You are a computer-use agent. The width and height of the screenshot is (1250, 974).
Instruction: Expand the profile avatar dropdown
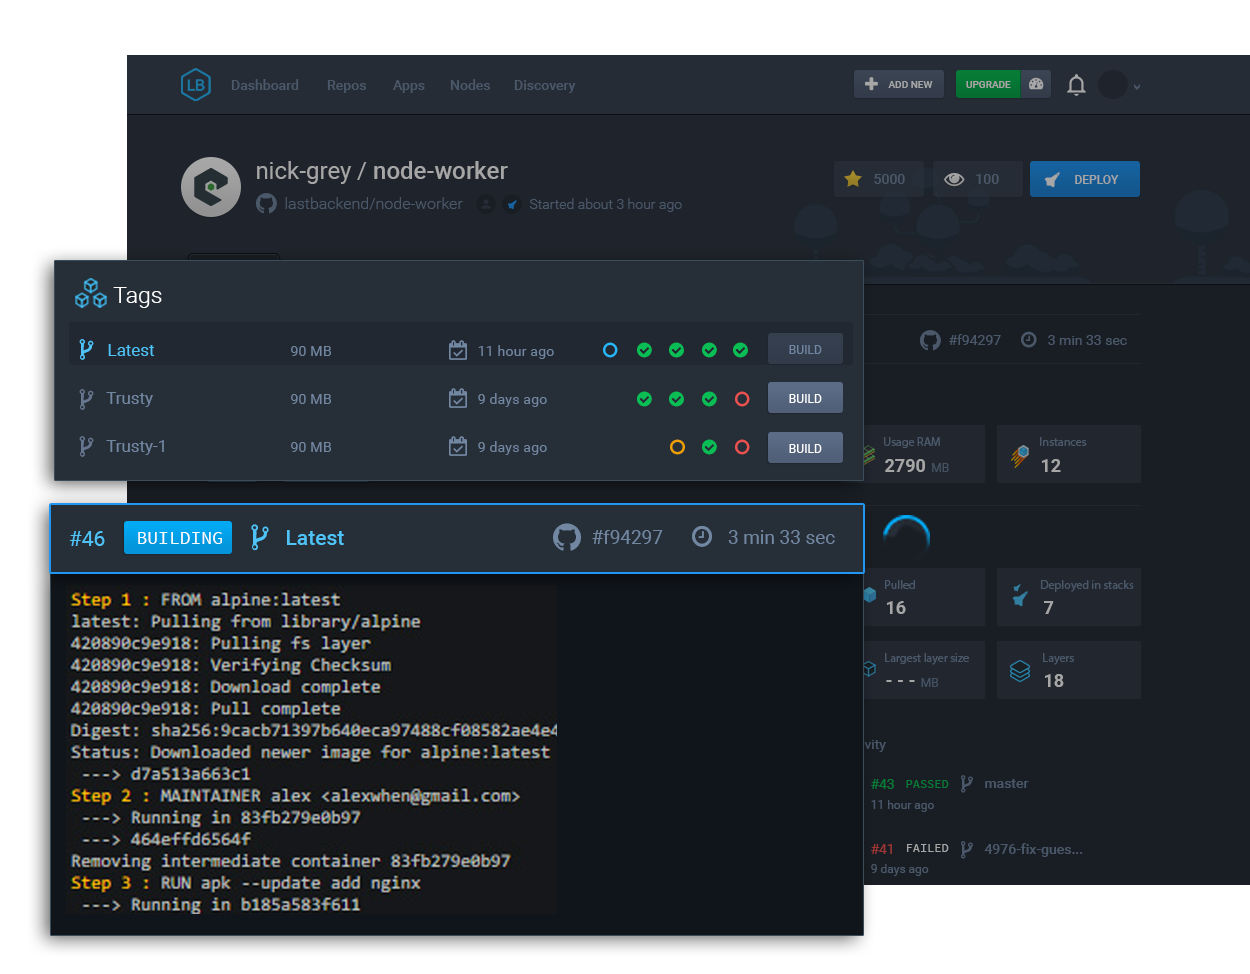pyautogui.click(x=1113, y=84)
